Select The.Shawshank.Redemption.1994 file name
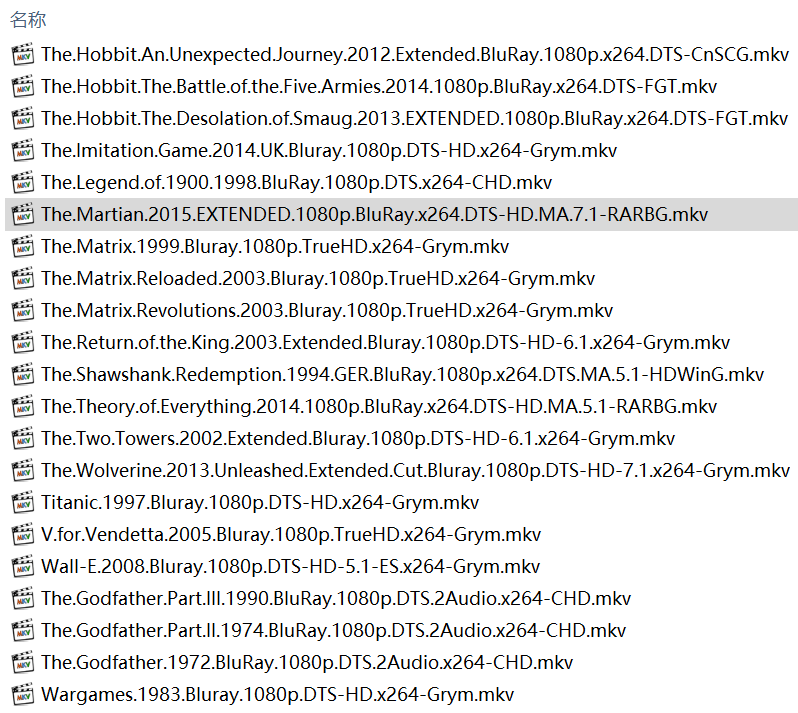 (x=402, y=375)
